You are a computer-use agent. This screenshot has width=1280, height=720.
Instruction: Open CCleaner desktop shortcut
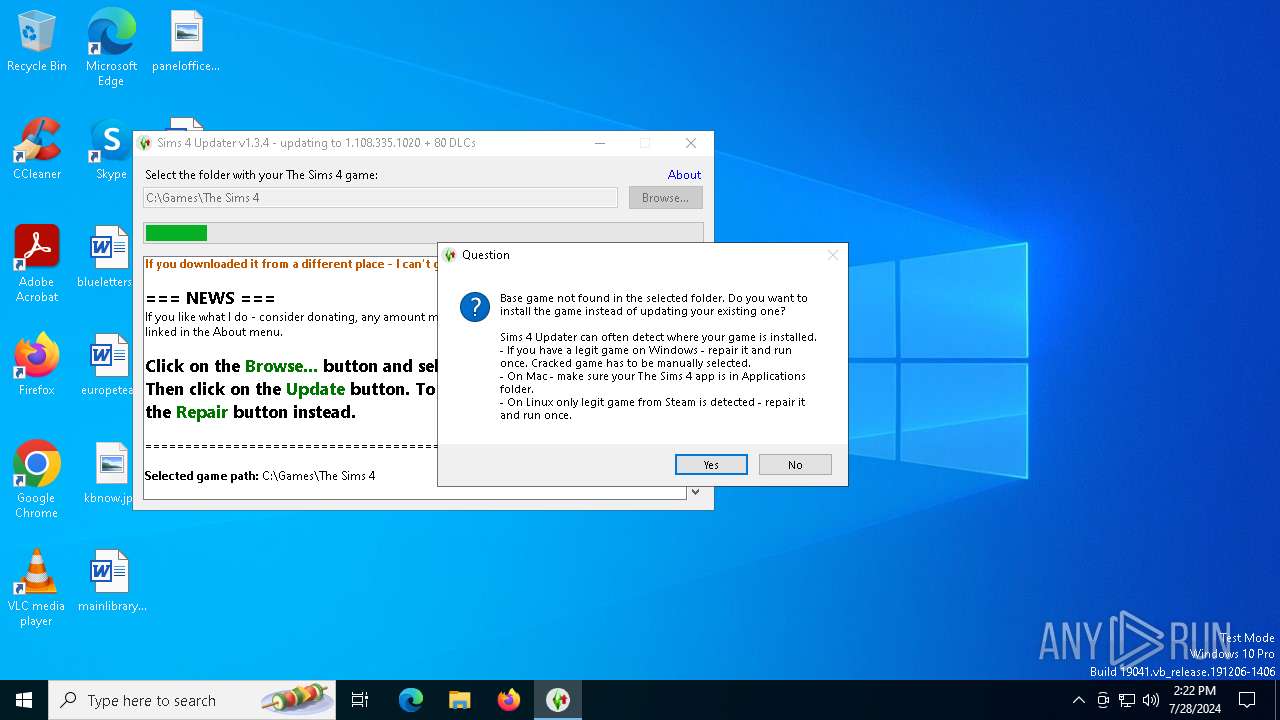[x=37, y=150]
